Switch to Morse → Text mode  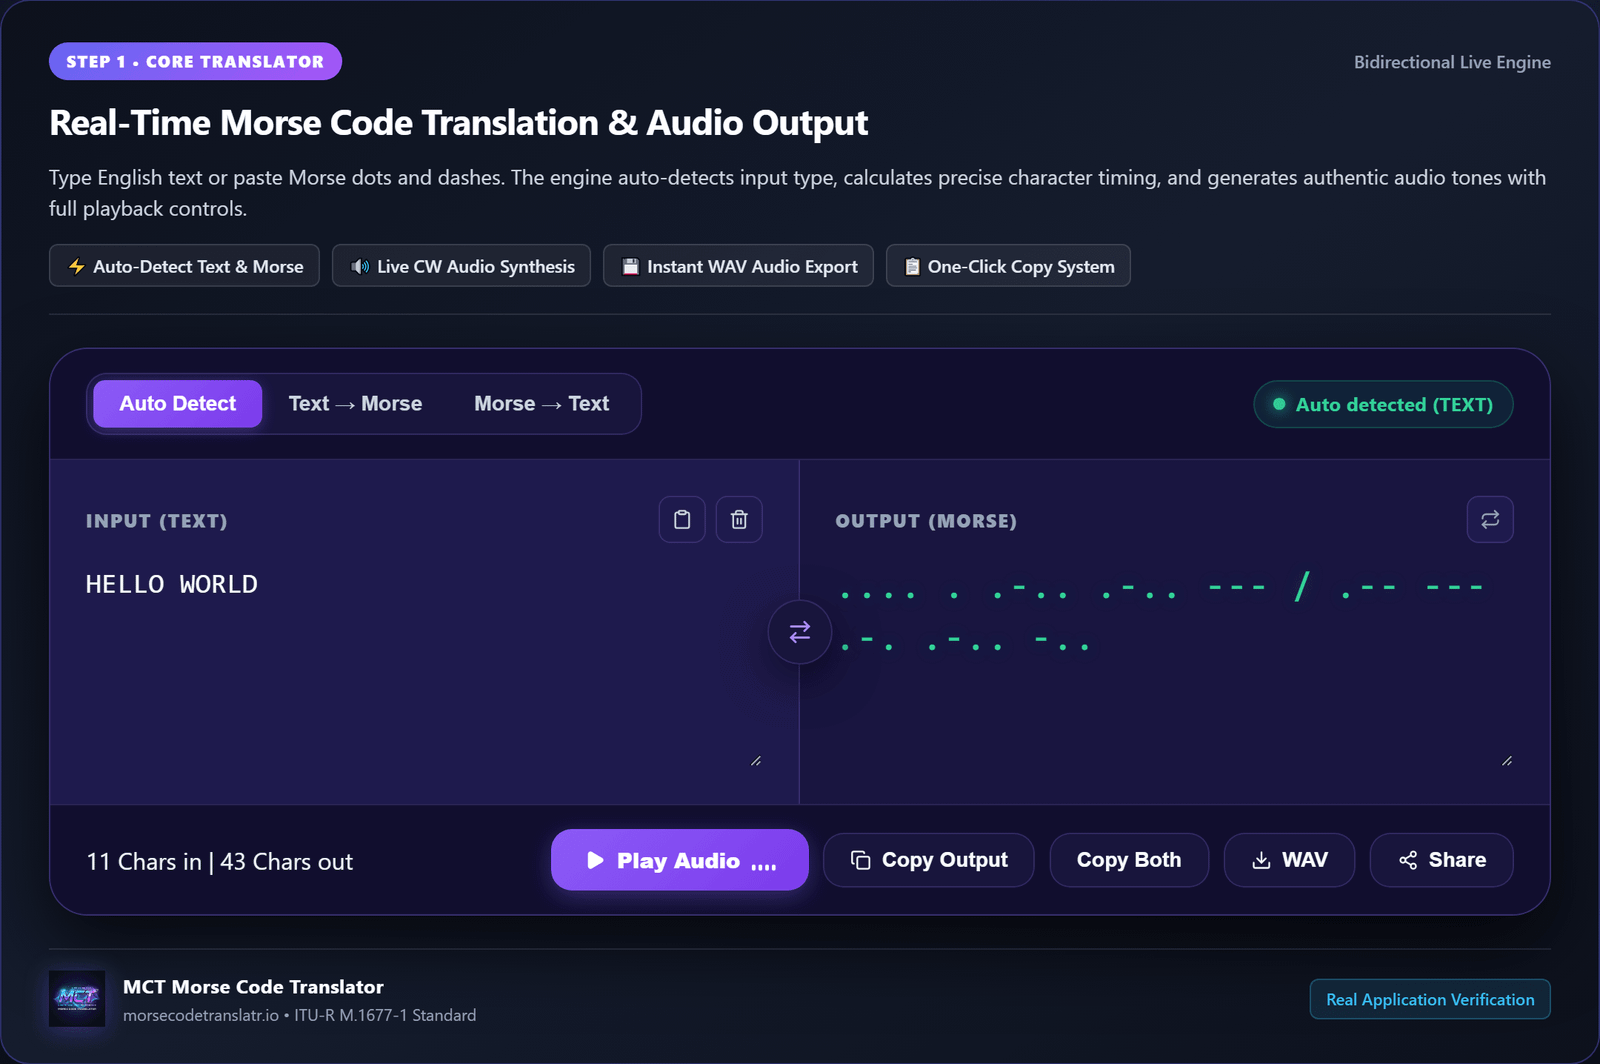click(x=541, y=404)
